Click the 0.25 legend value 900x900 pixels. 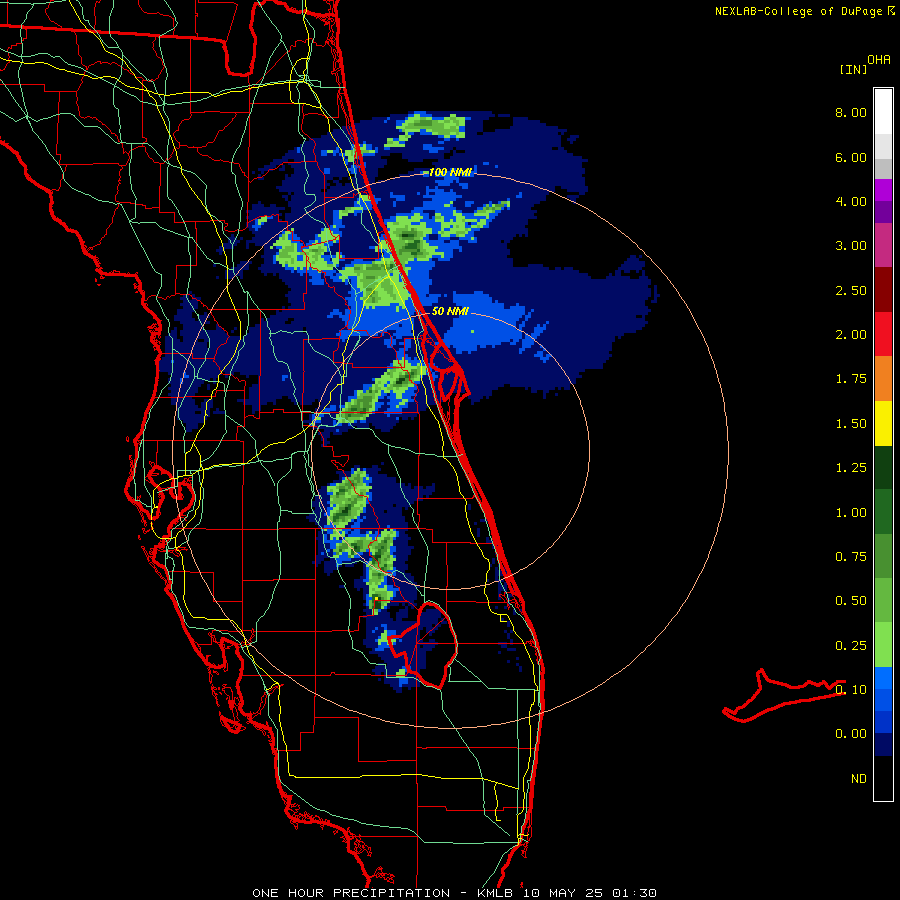click(851, 646)
